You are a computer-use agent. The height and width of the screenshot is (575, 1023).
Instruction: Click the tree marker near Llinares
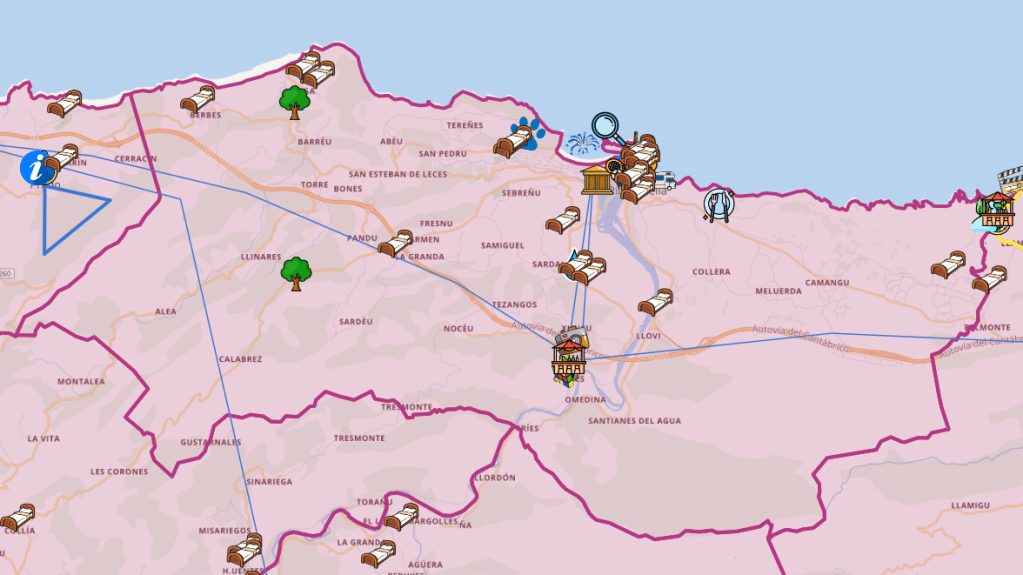295,272
